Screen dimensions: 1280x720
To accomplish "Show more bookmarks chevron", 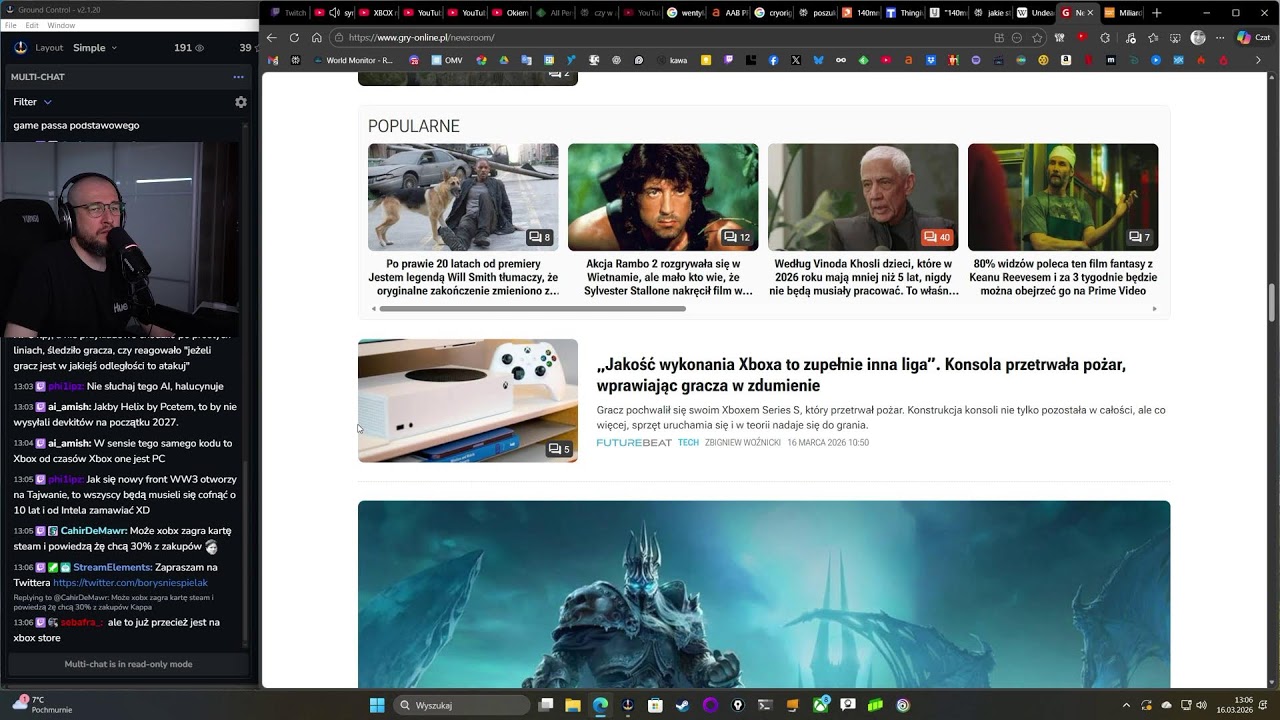I will tap(1258, 60).
